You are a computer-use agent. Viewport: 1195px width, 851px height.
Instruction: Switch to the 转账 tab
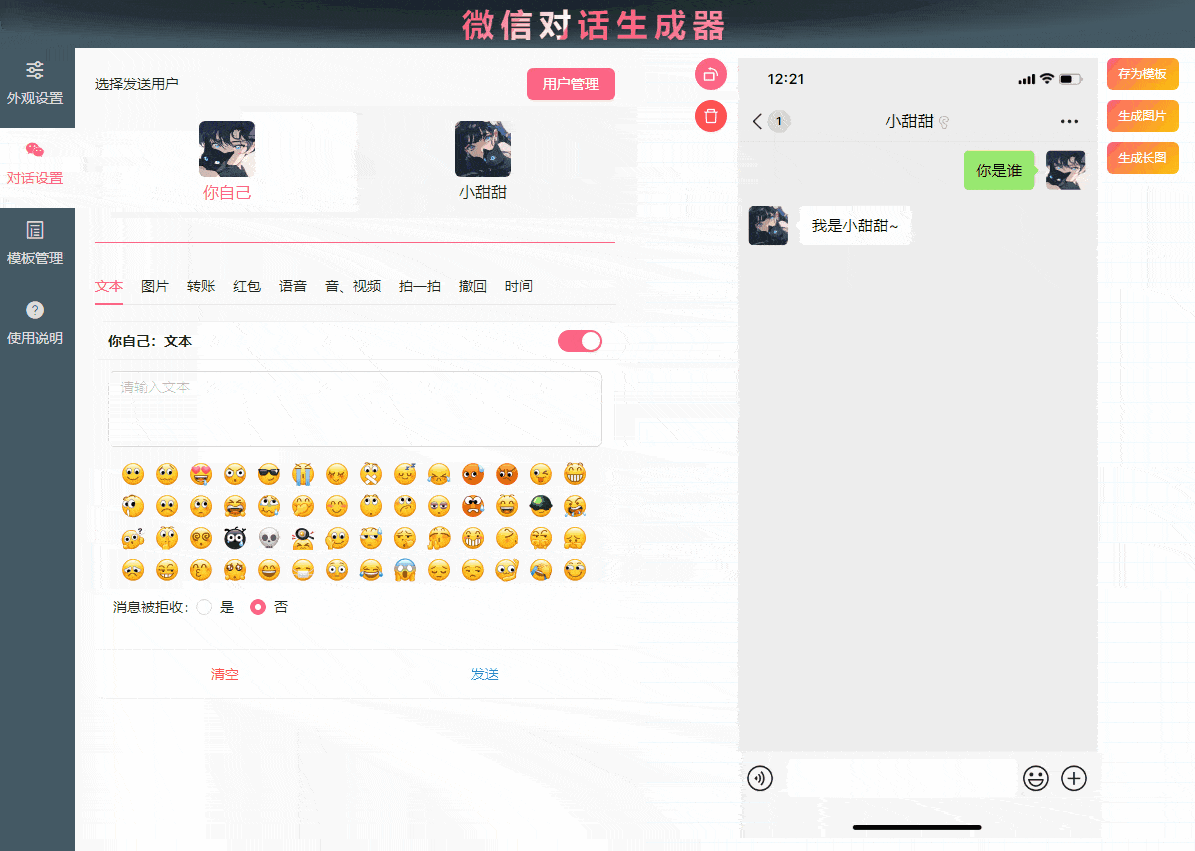tap(201, 286)
